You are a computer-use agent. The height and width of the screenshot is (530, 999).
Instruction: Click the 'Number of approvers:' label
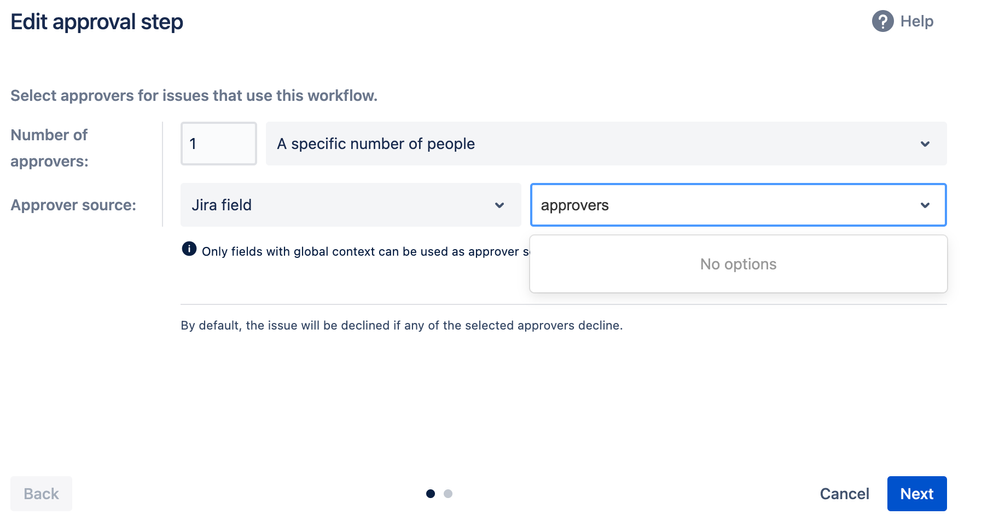click(50, 148)
